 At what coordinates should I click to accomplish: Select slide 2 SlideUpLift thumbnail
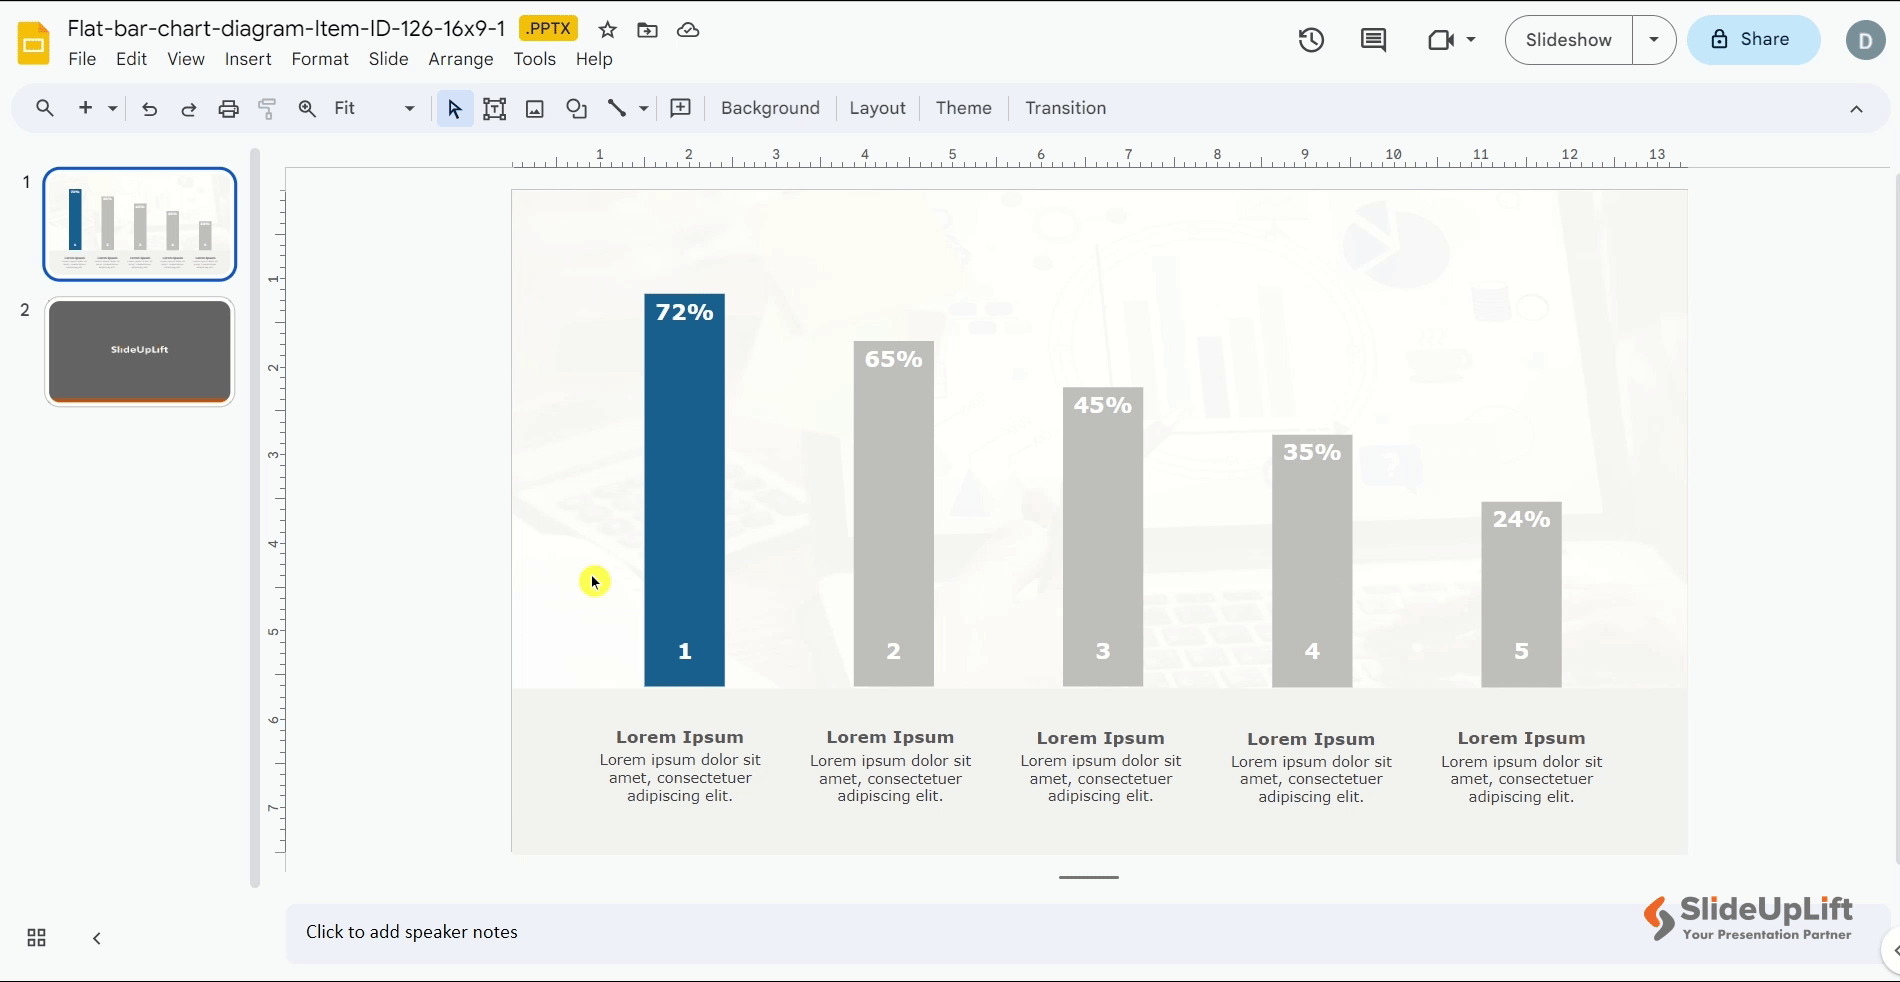139,352
